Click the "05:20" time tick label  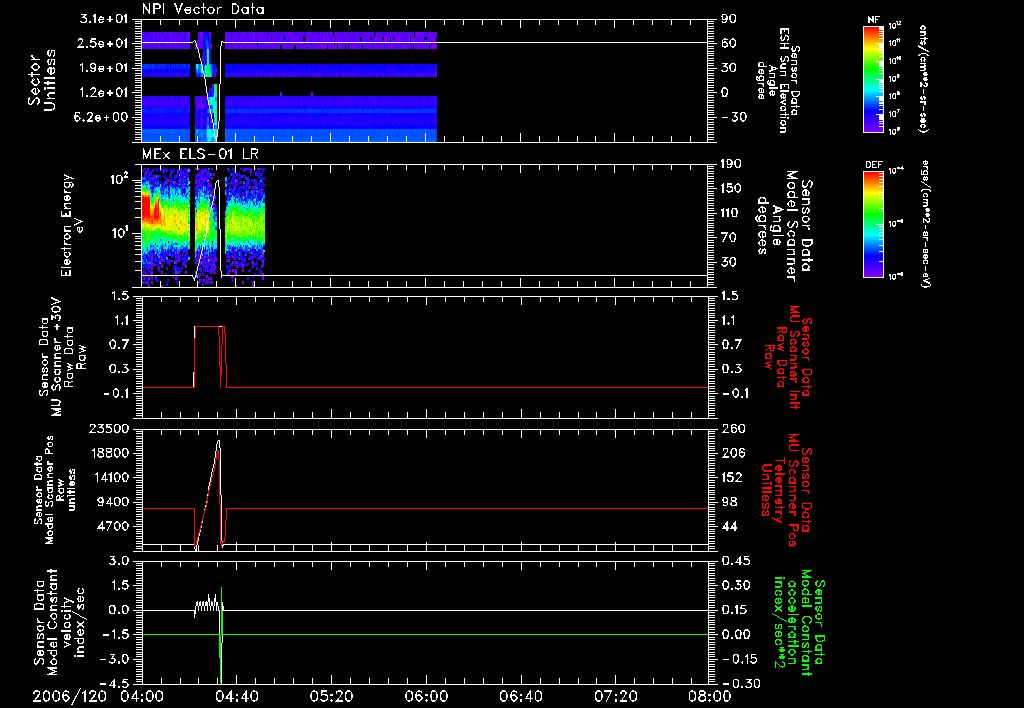[331, 696]
